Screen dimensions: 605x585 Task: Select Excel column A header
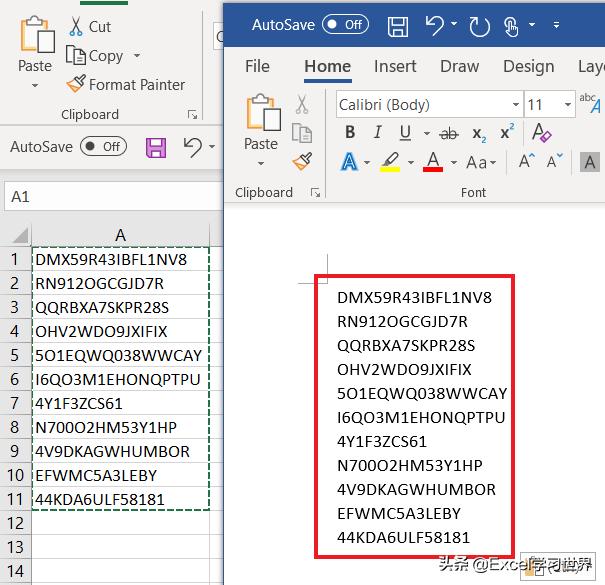[x=120, y=235]
